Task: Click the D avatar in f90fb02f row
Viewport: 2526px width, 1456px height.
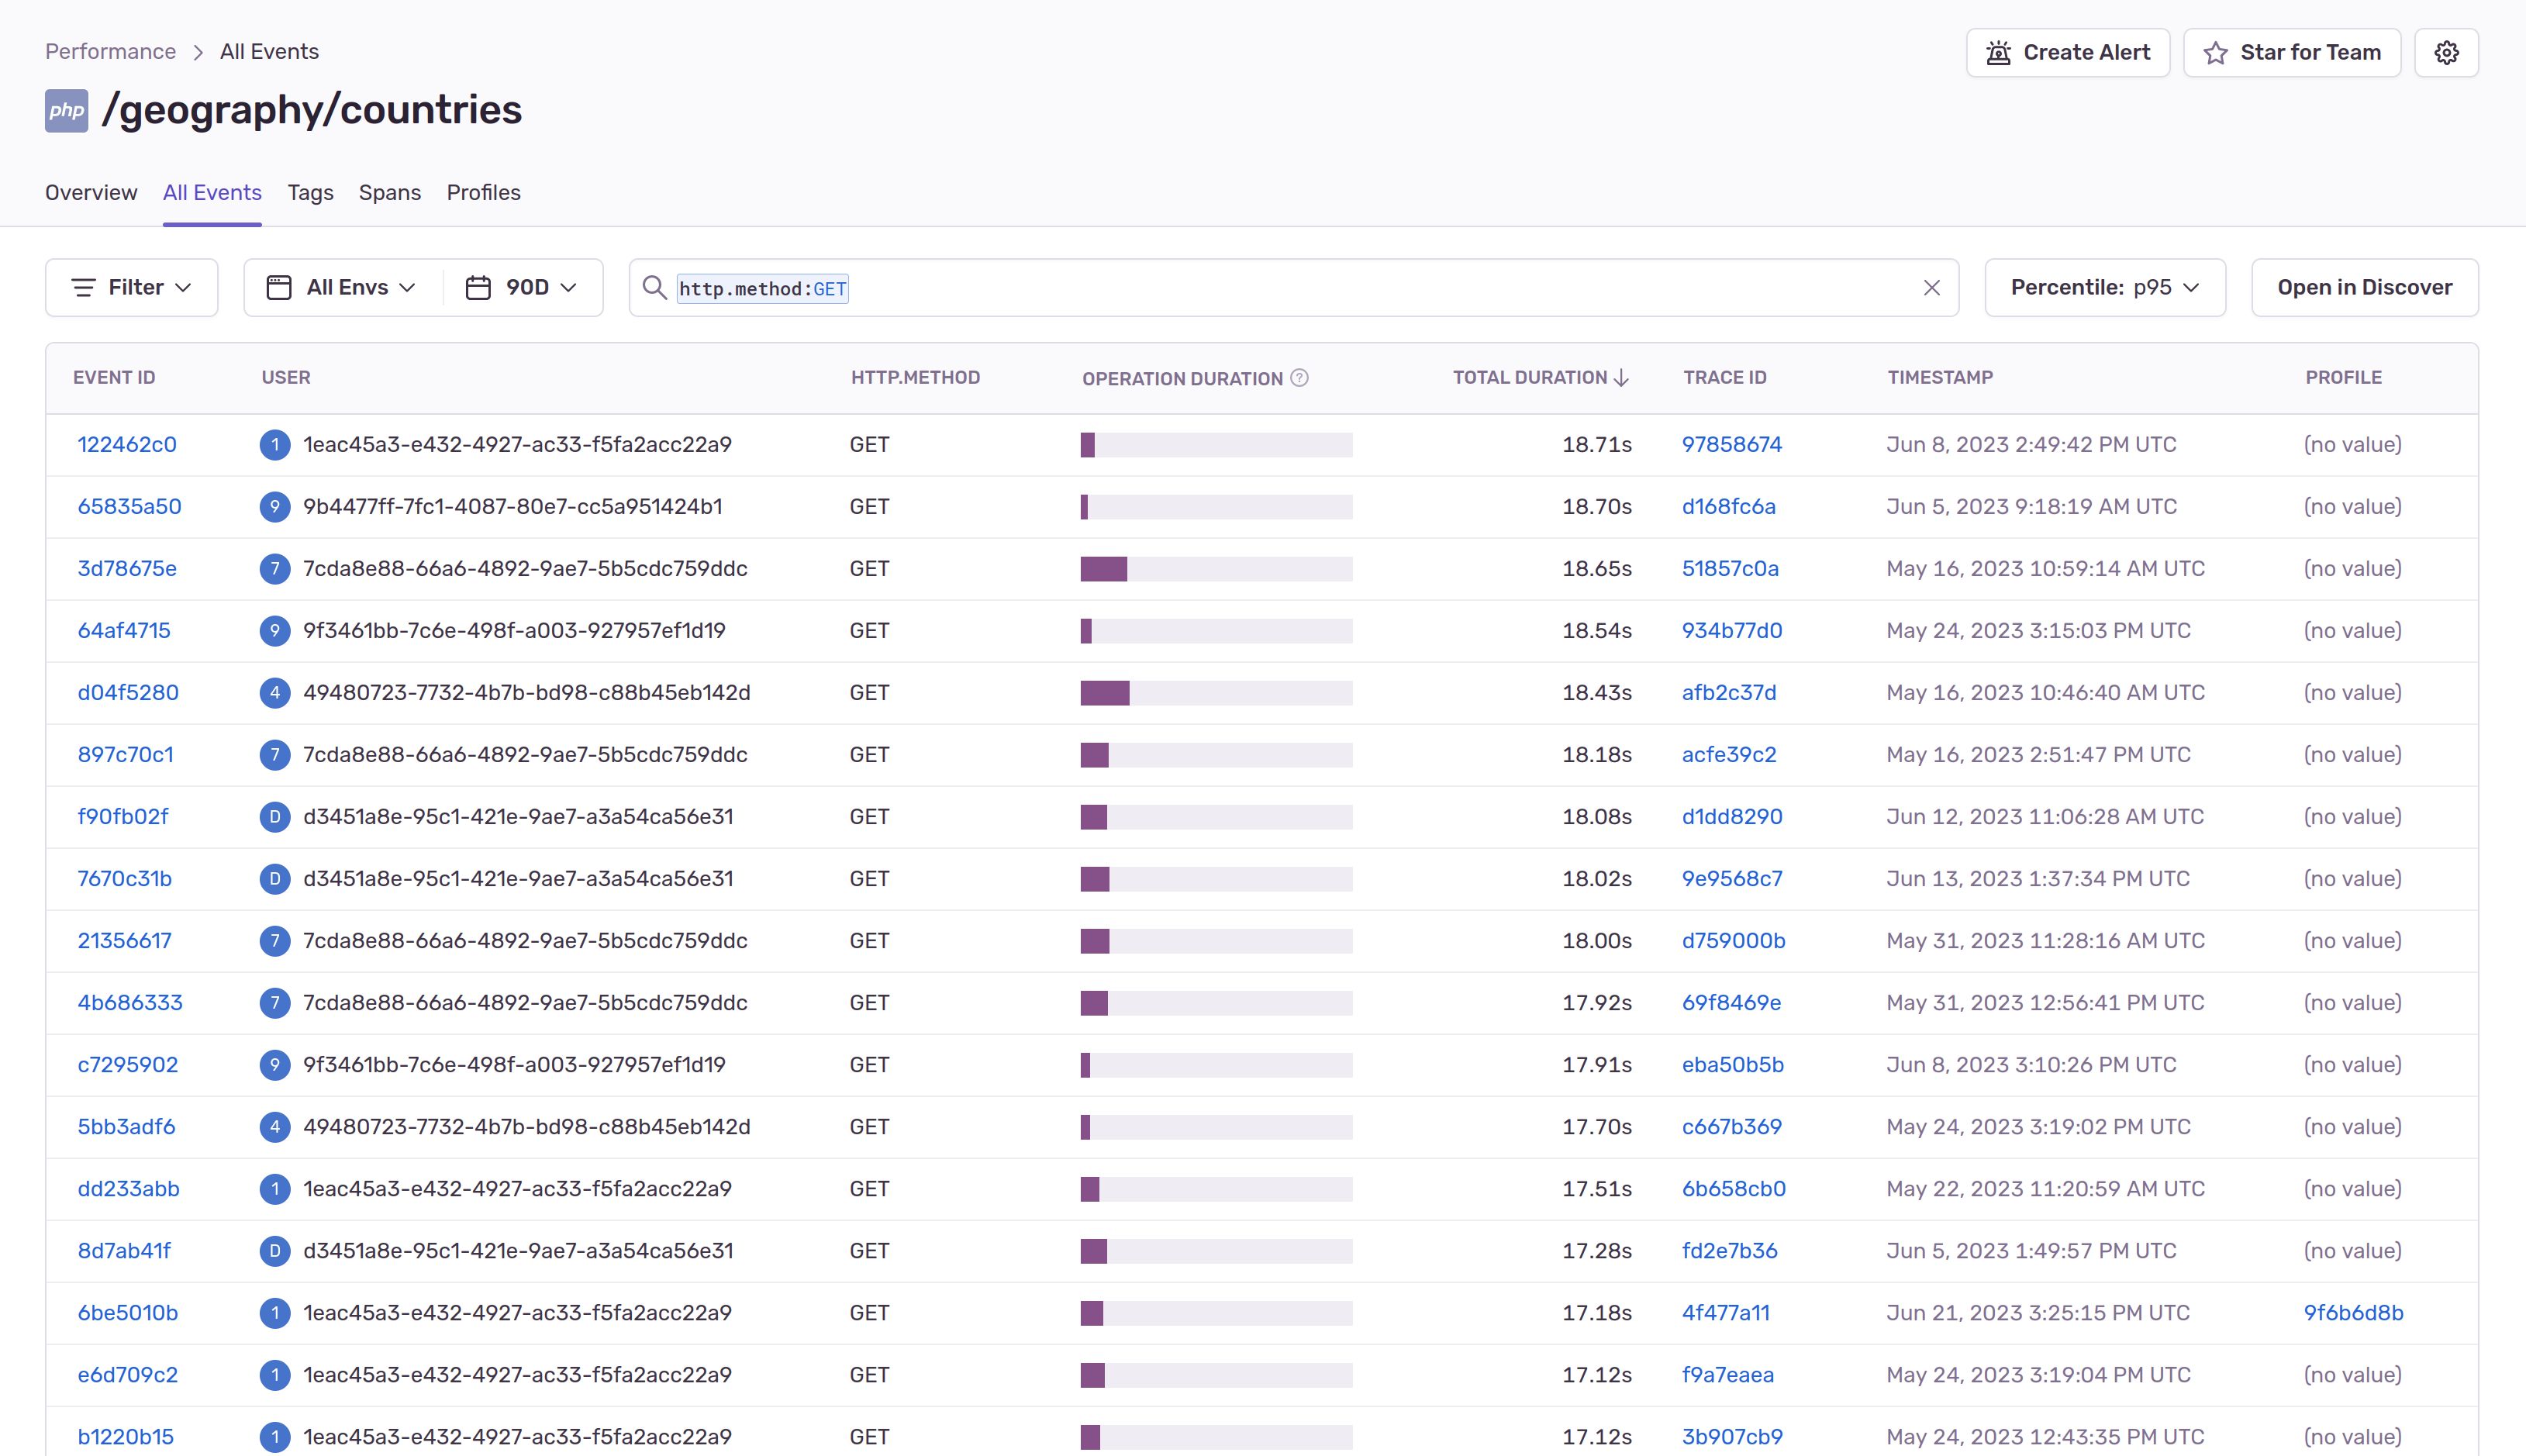Action: [x=274, y=817]
